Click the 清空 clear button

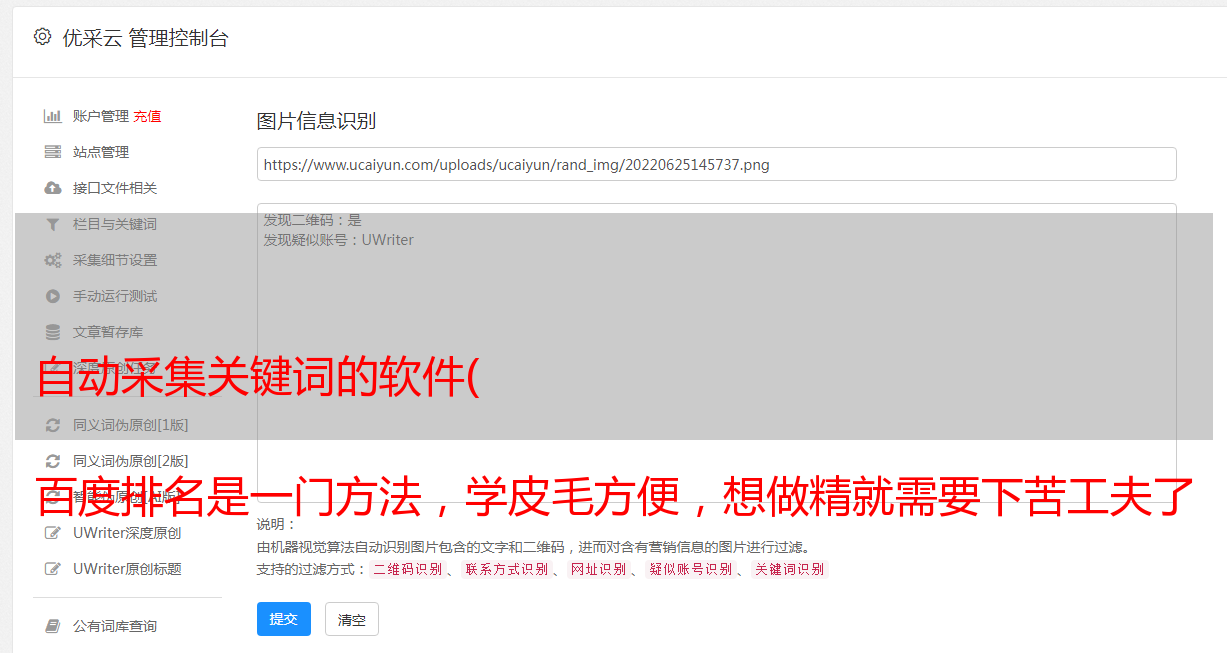[352, 619]
